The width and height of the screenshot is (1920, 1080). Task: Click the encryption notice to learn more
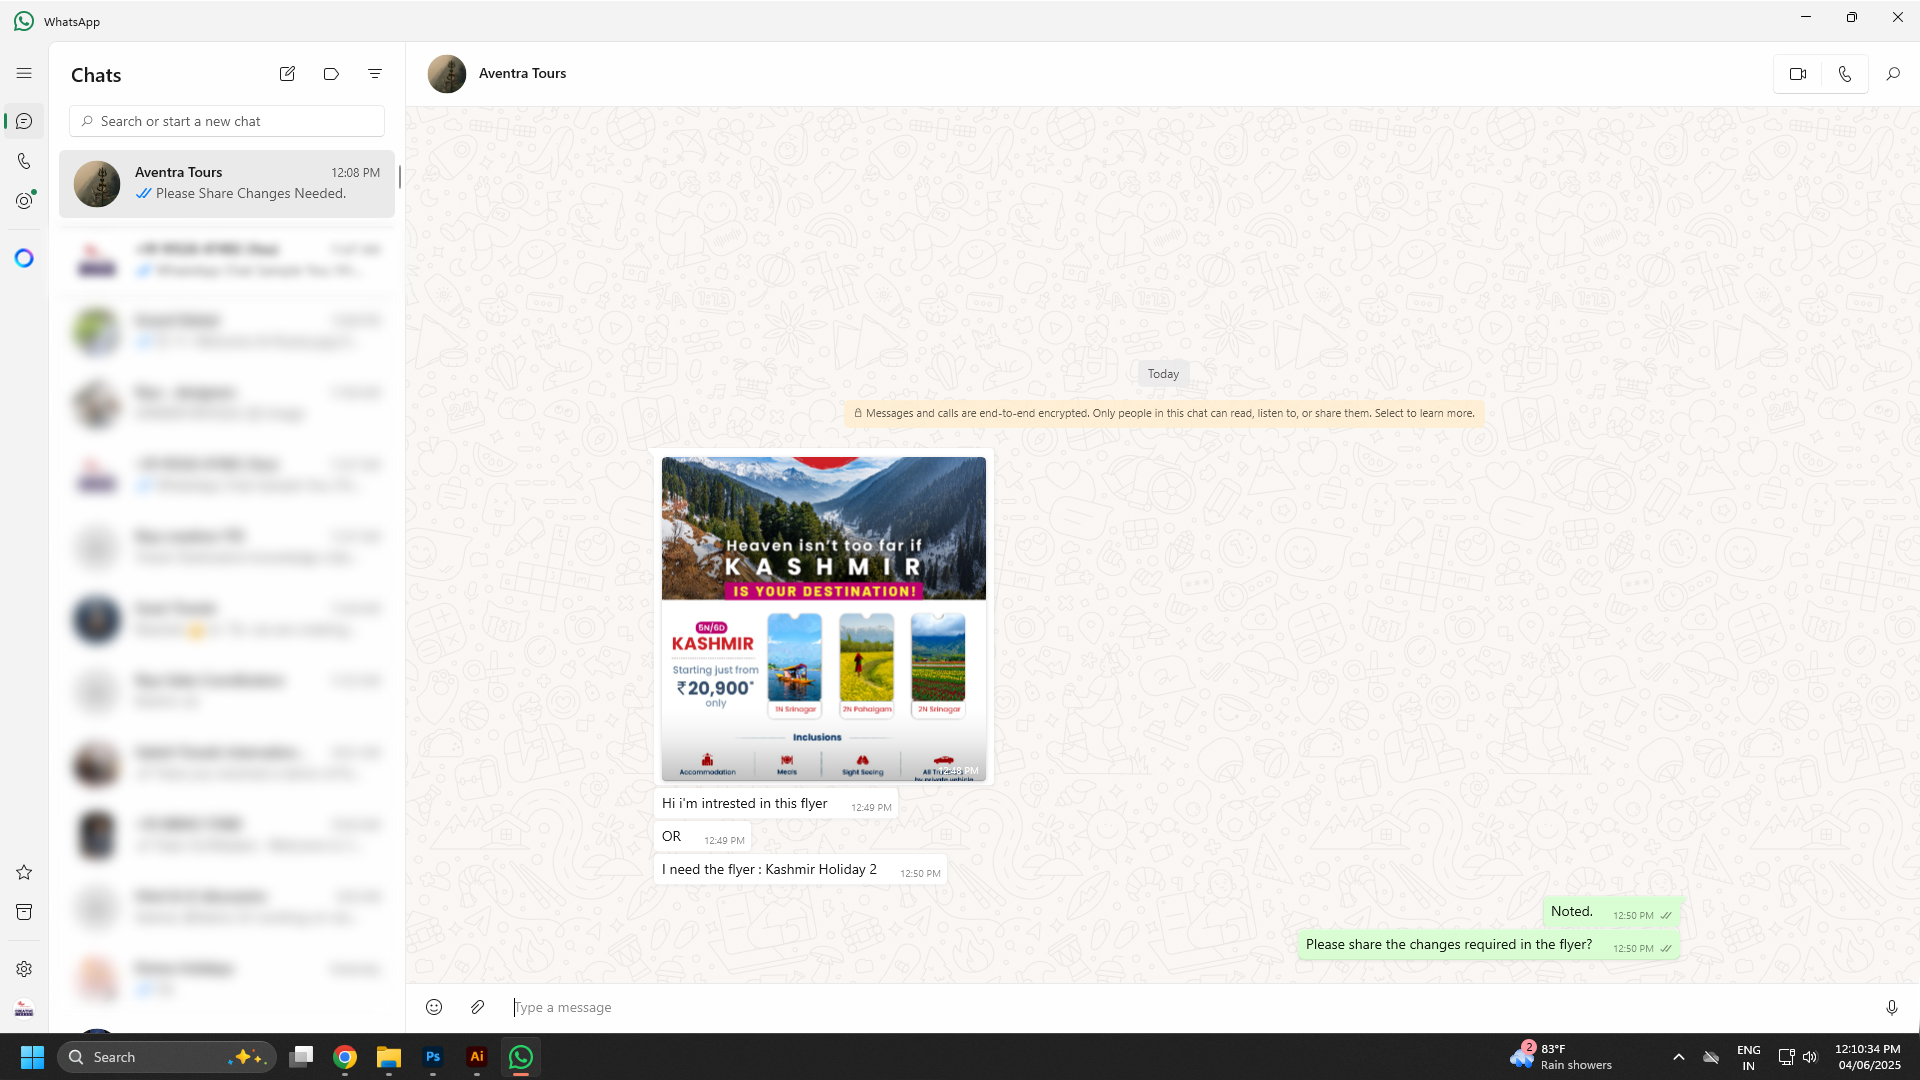[x=1164, y=413]
